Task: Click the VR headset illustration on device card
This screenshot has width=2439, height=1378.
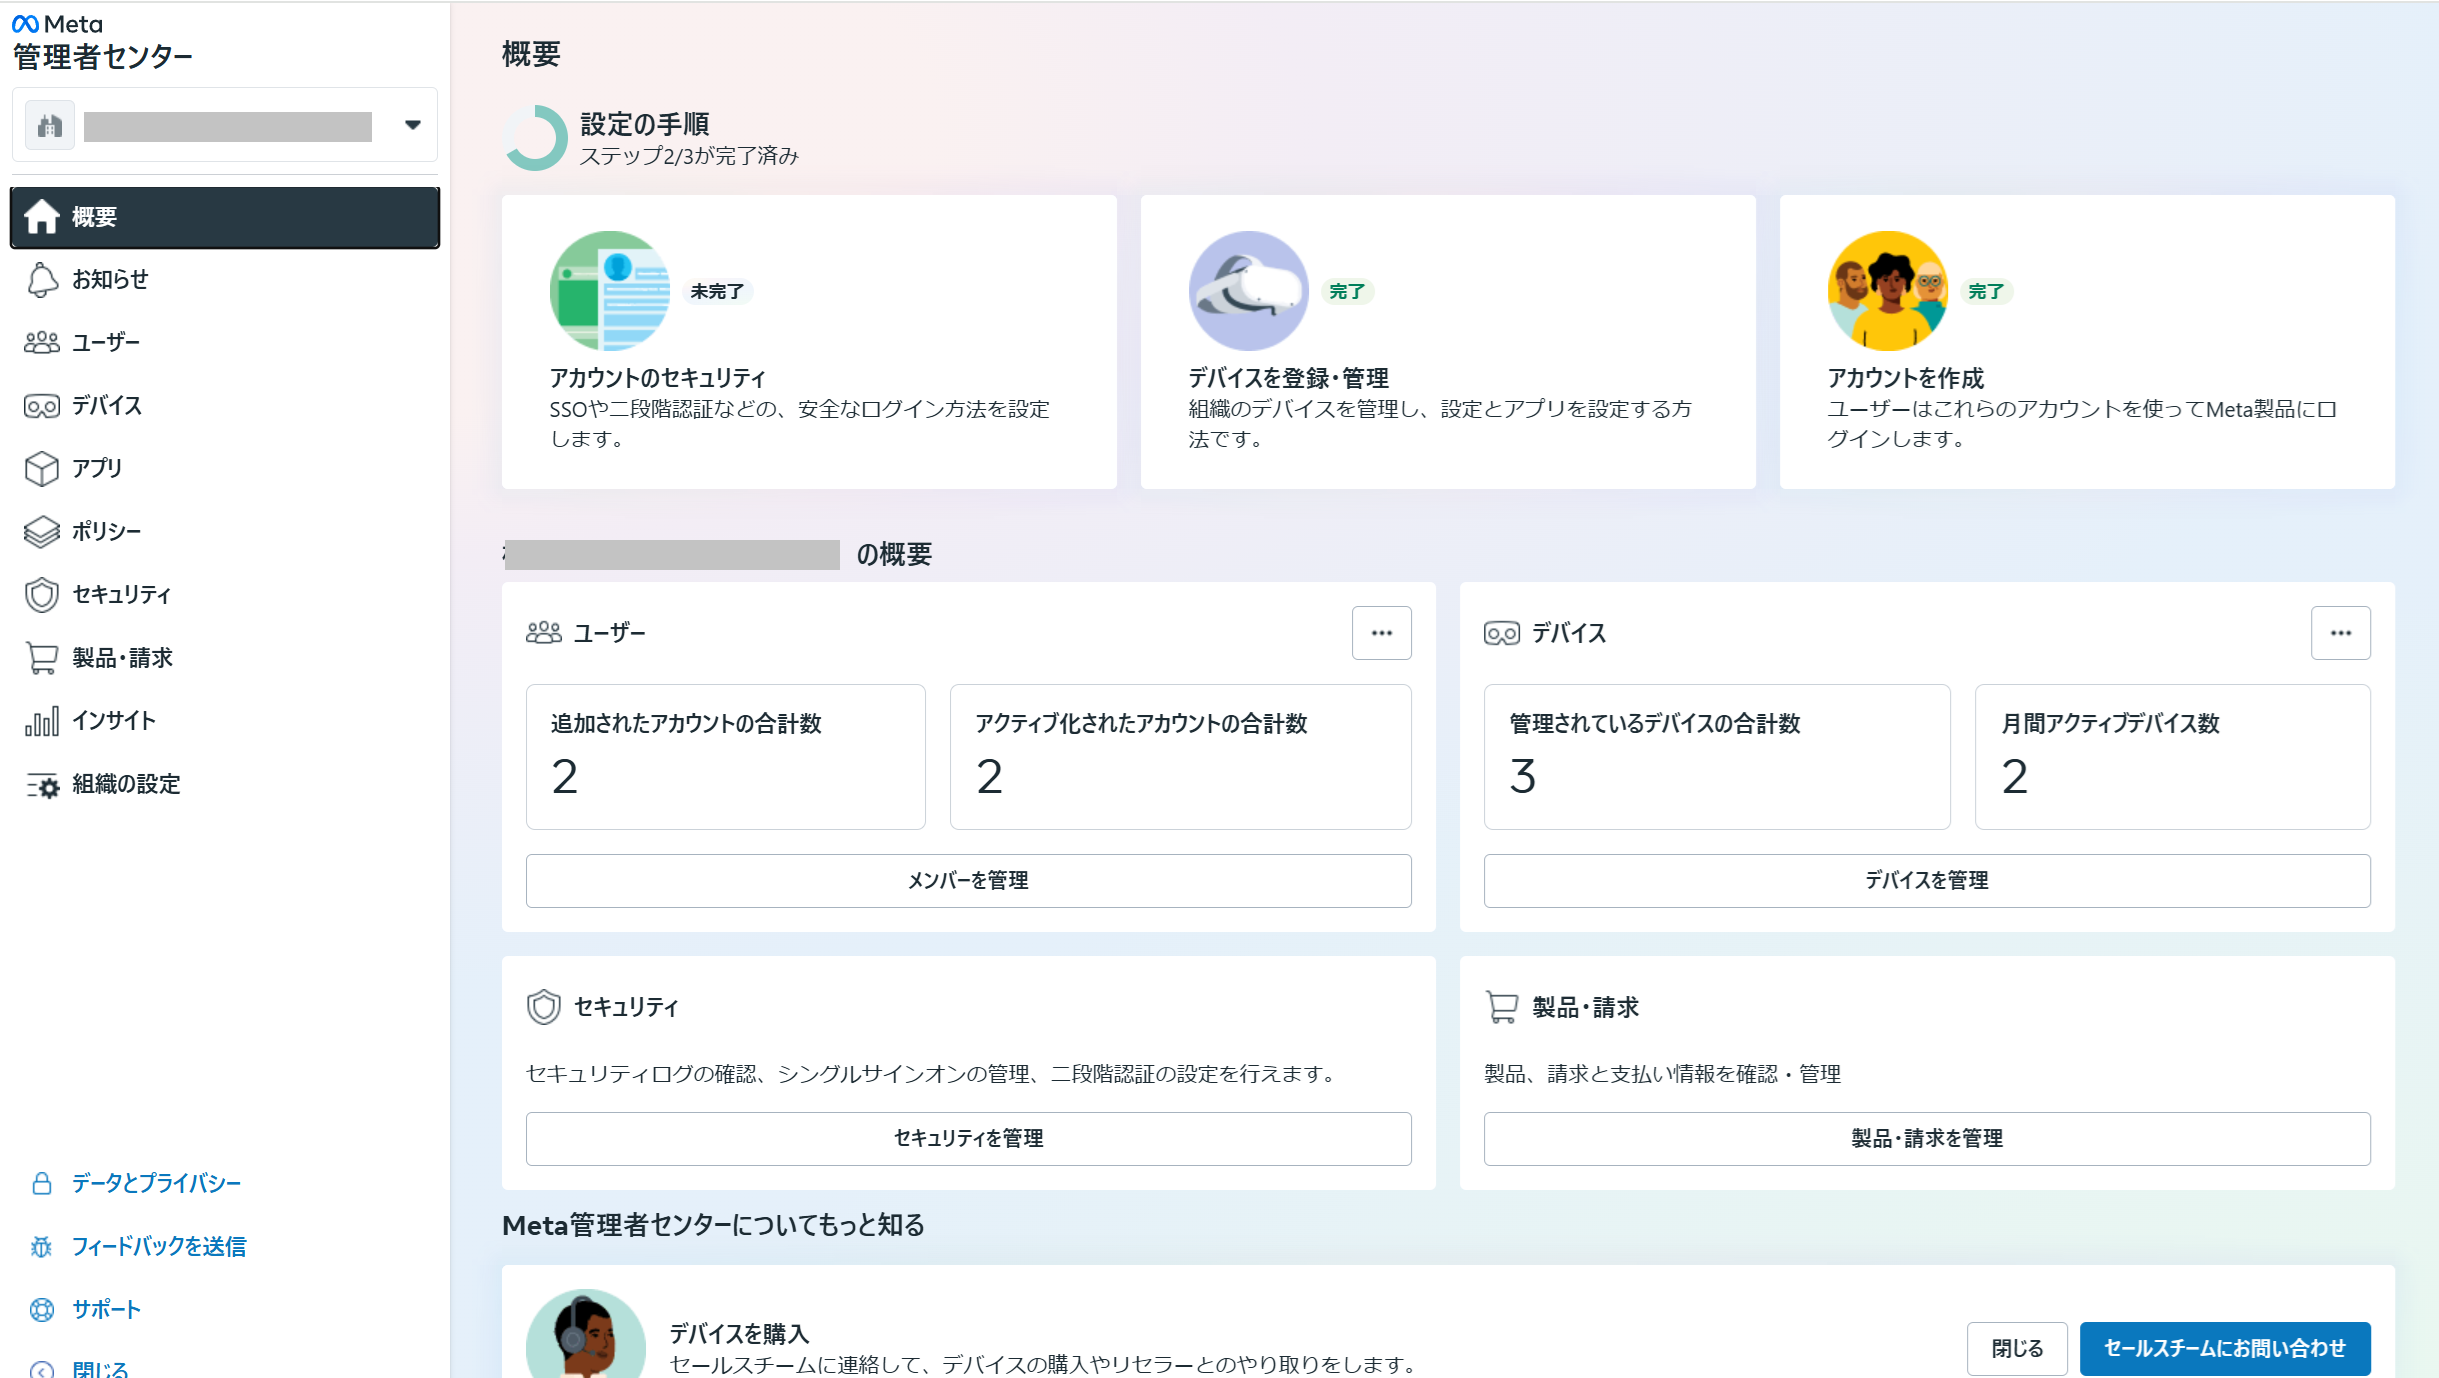Action: click(x=1249, y=291)
